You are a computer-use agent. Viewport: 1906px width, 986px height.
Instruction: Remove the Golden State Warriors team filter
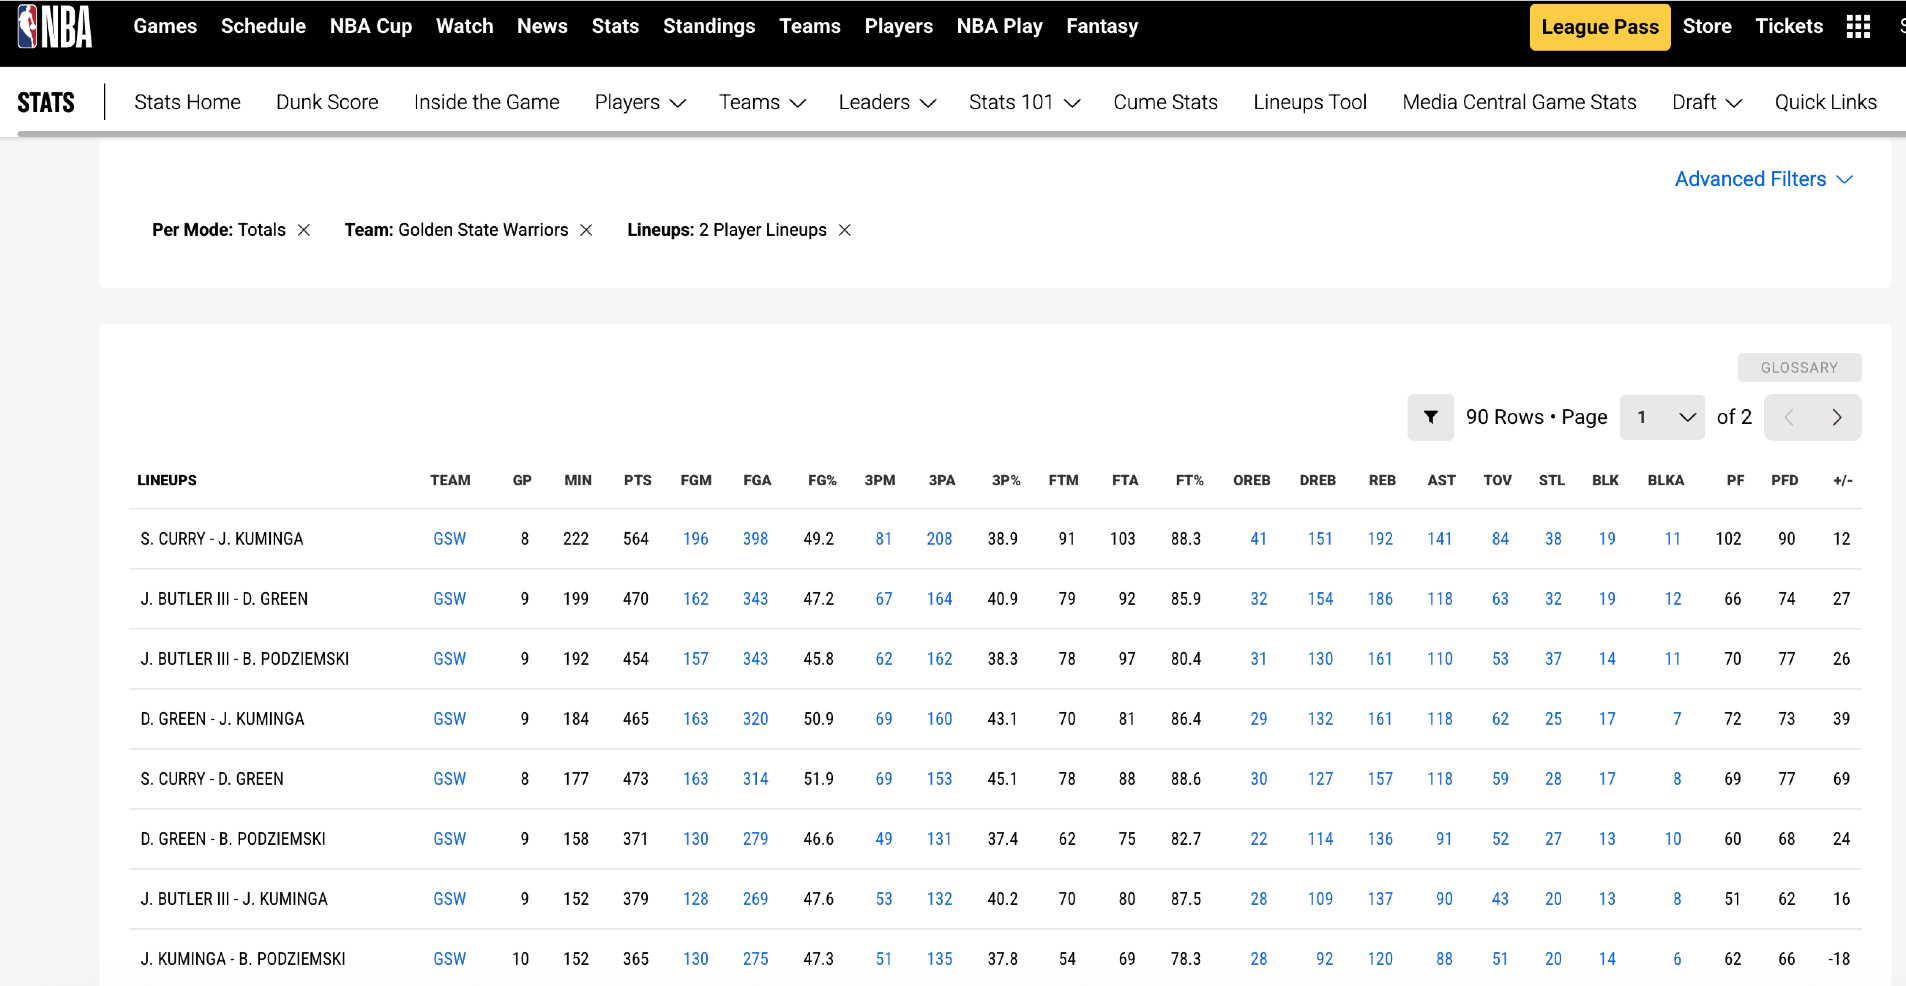pos(586,230)
